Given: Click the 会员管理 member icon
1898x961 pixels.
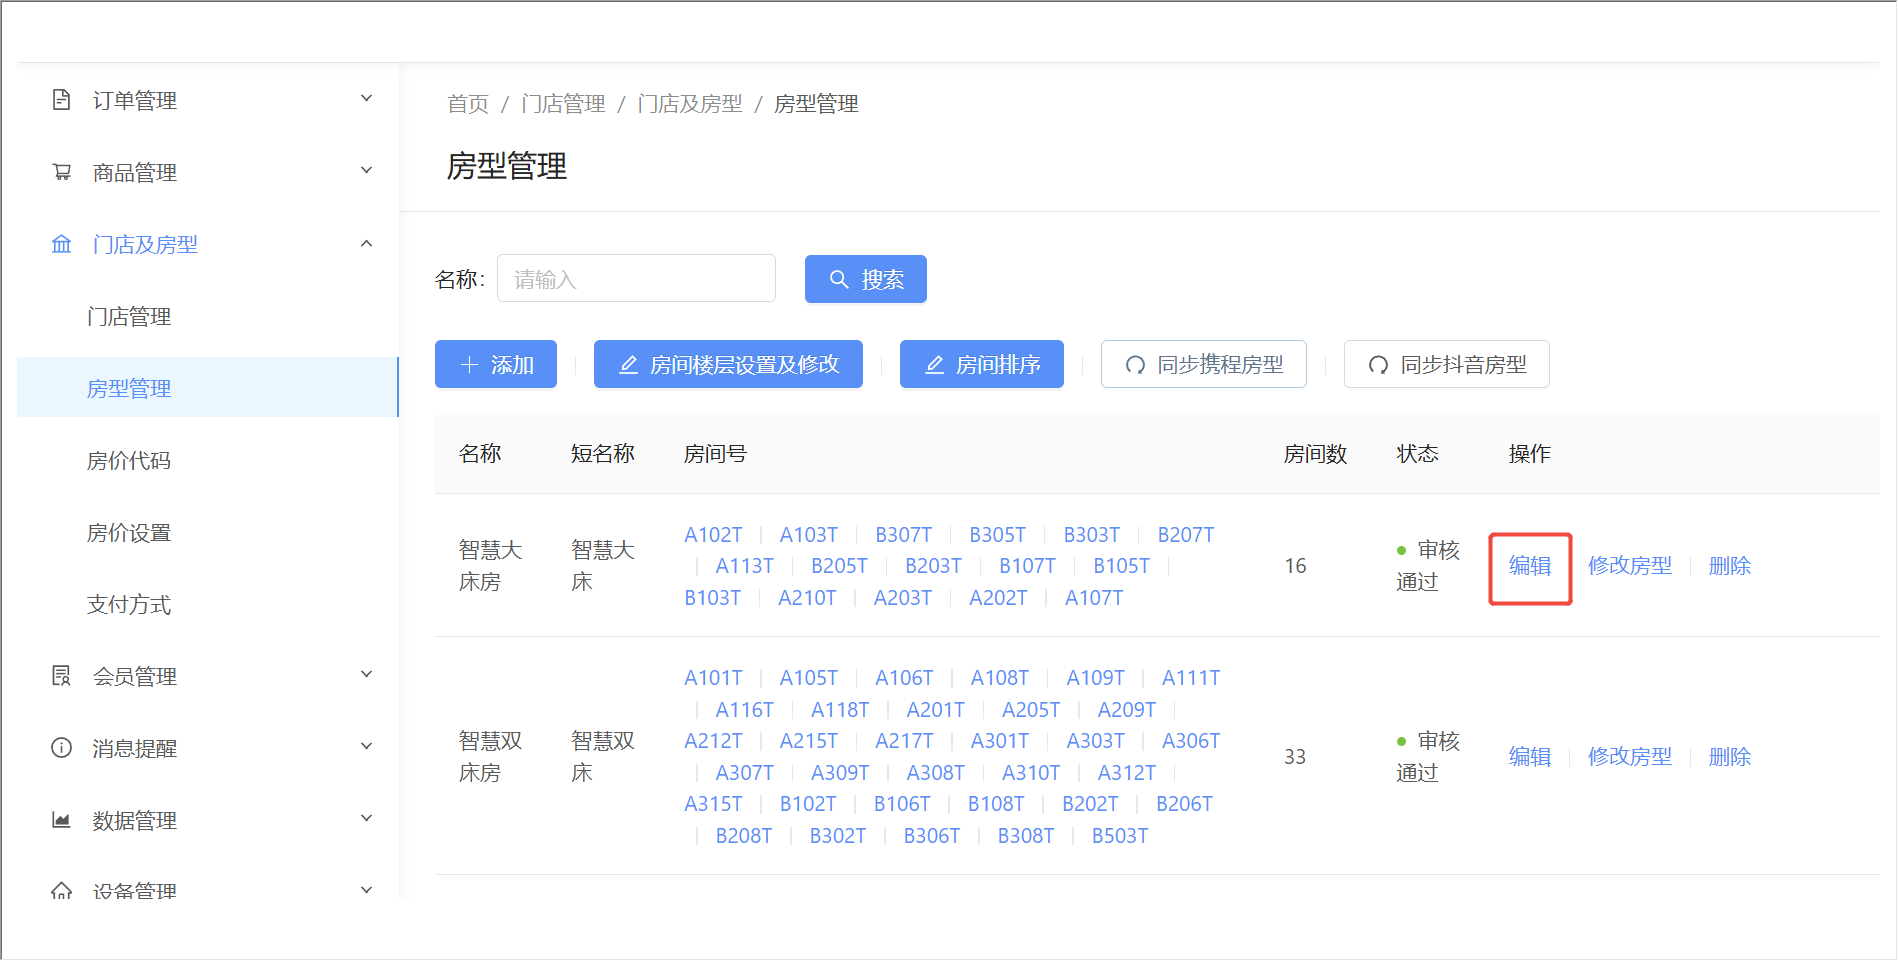Looking at the screenshot, I should click(x=61, y=675).
